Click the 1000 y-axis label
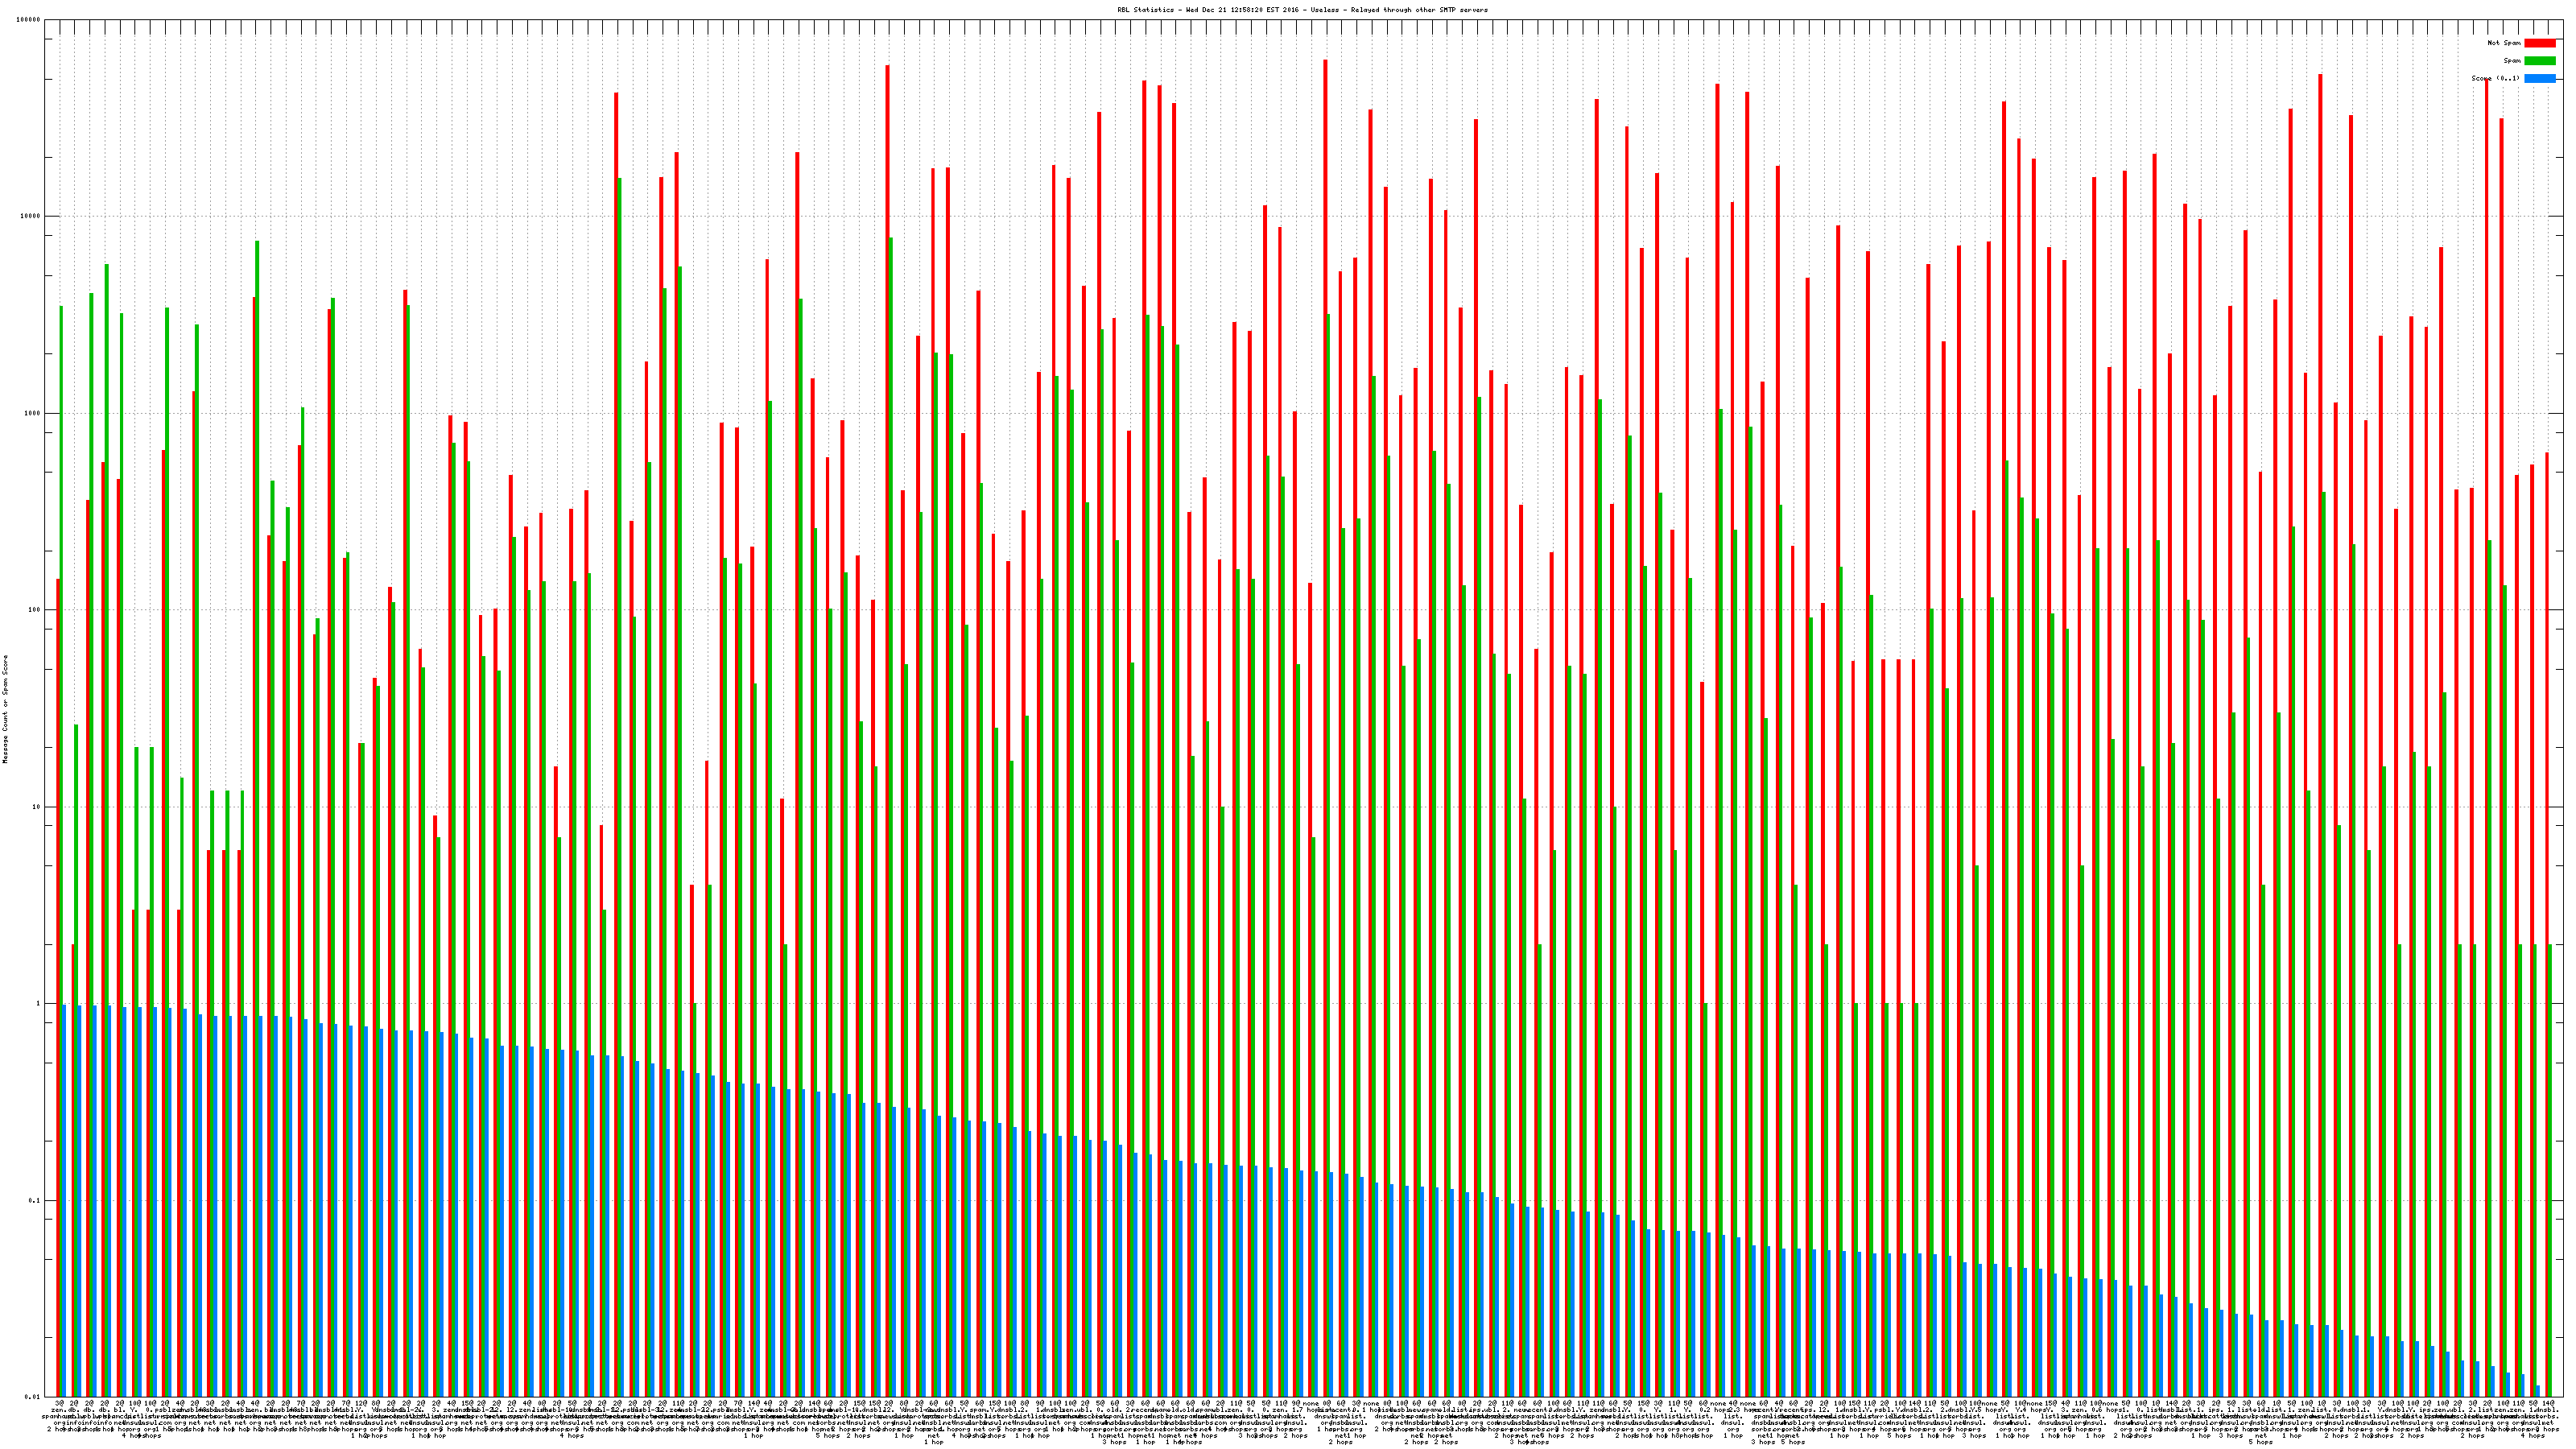Screen dimensions: 2576x1449 (32, 413)
